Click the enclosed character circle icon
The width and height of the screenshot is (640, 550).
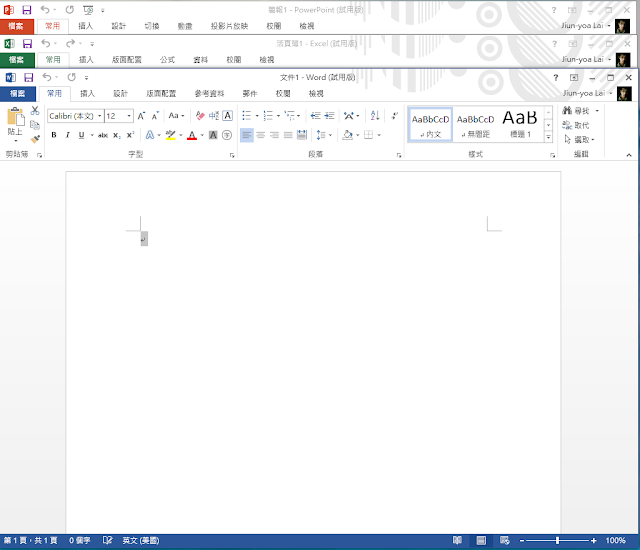coord(227,135)
